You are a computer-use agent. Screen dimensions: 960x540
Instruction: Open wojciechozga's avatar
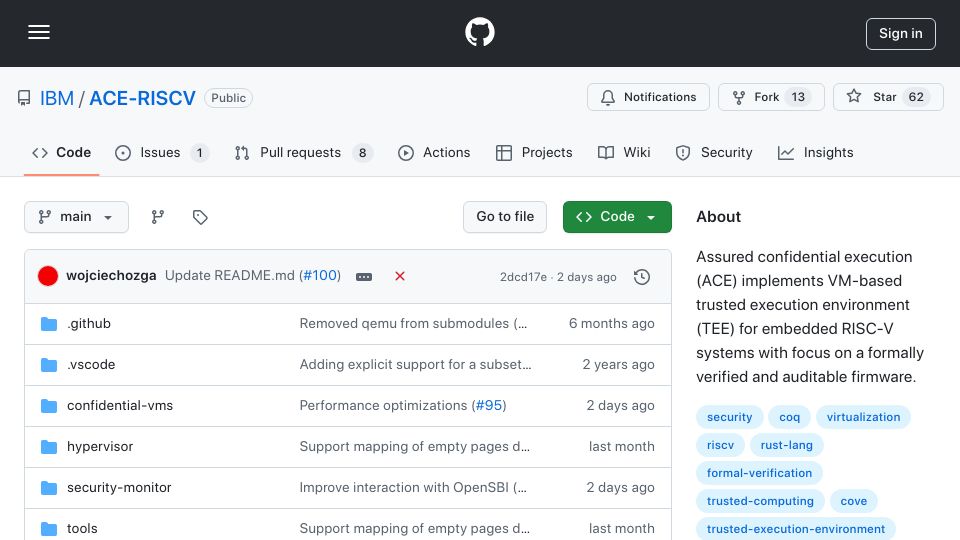48,276
